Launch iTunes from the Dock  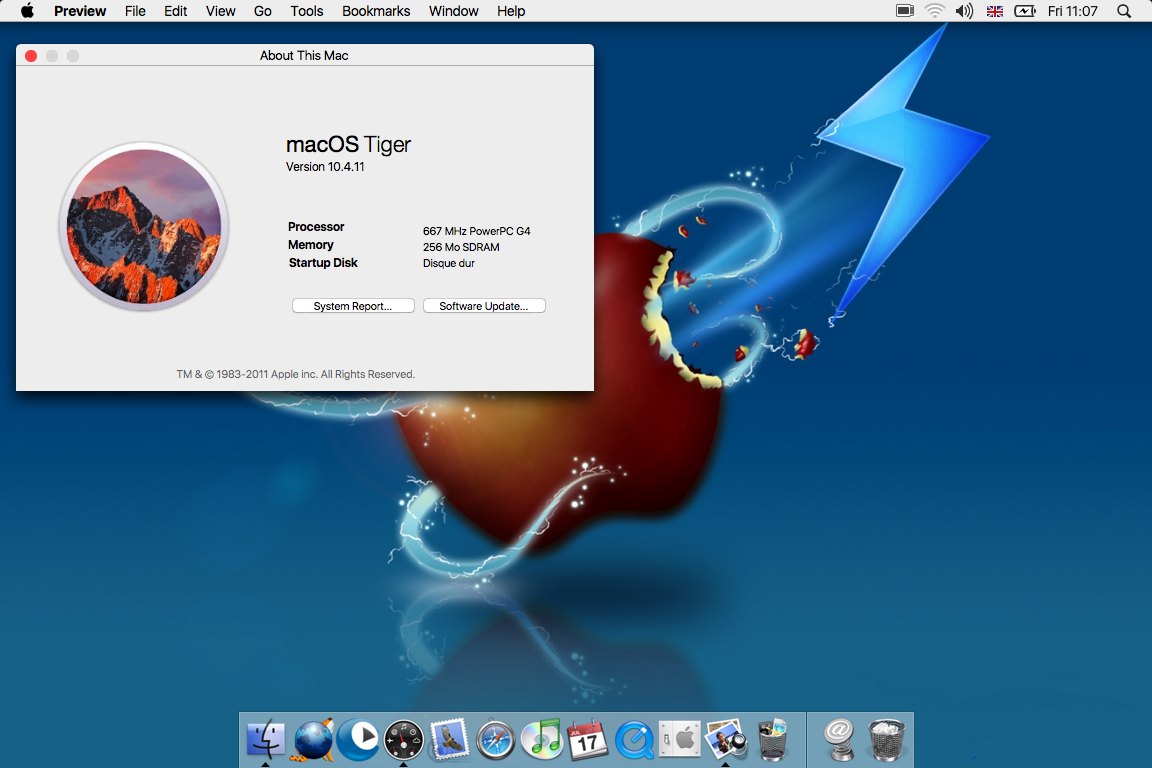(541, 739)
